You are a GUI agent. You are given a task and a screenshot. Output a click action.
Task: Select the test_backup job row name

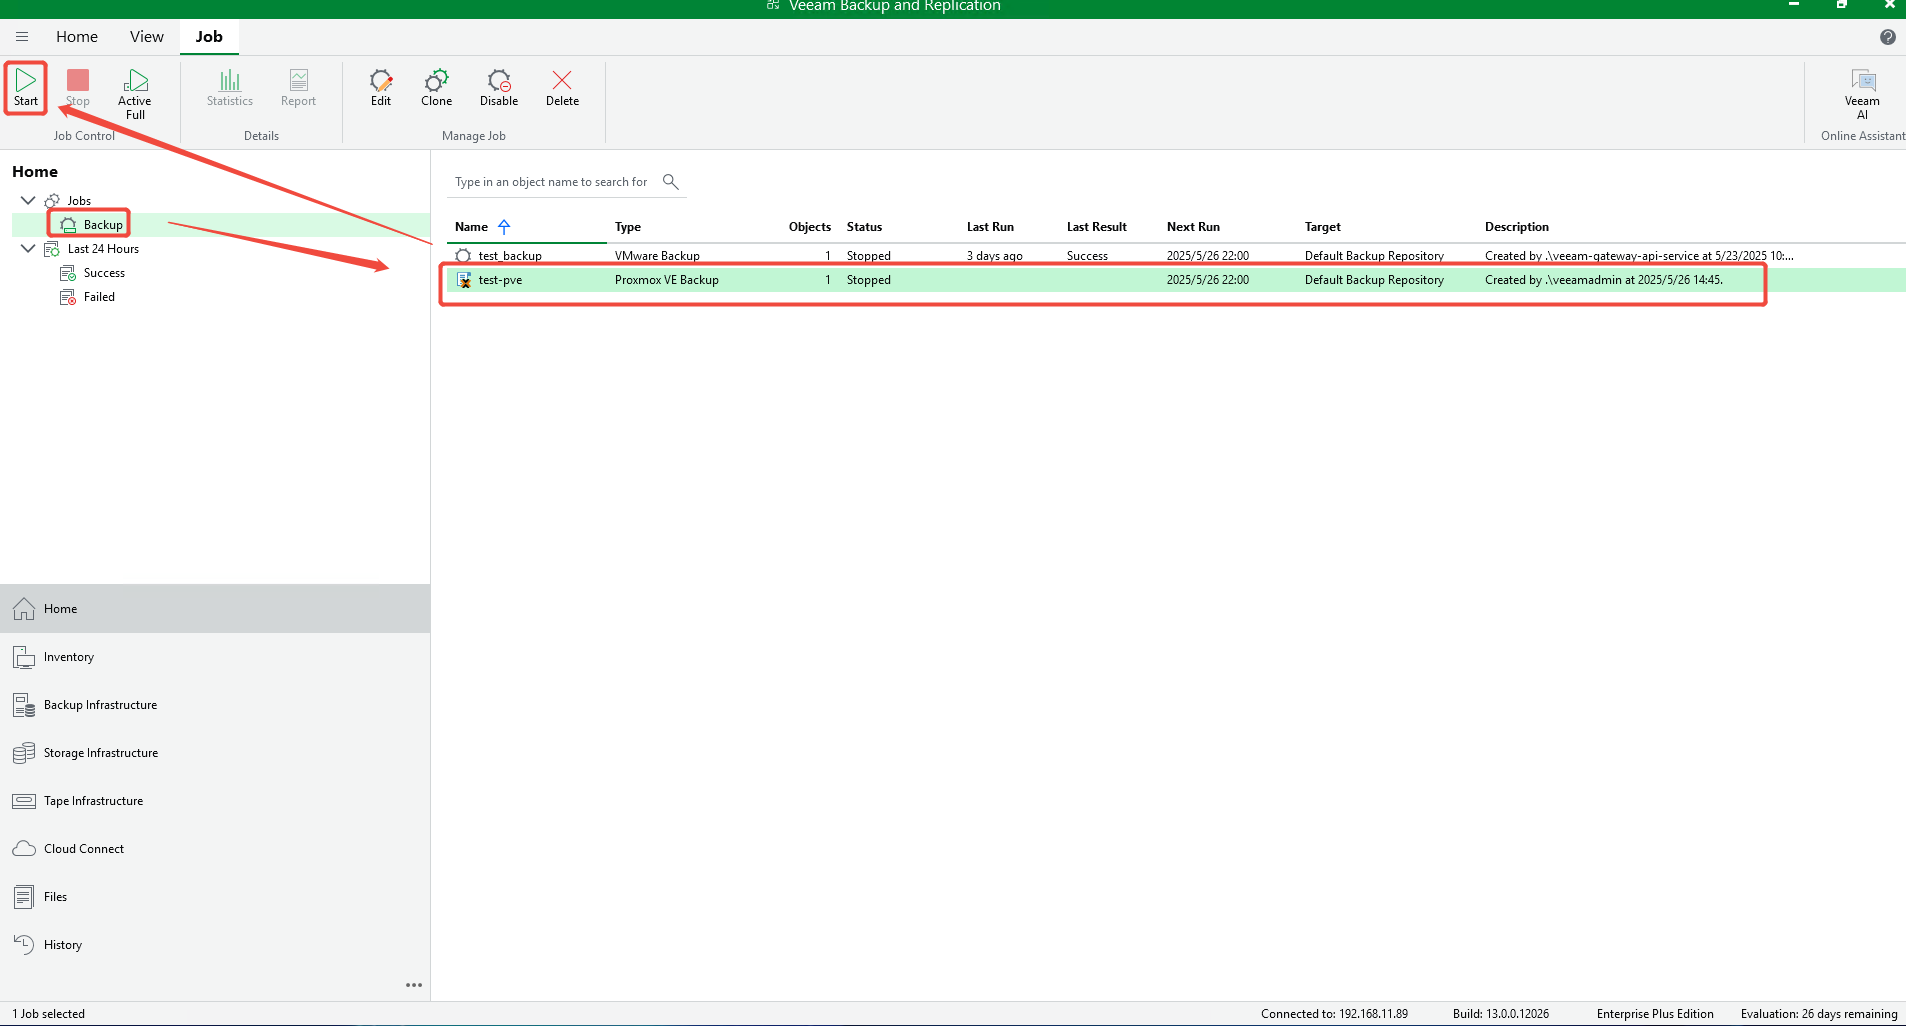tap(510, 256)
